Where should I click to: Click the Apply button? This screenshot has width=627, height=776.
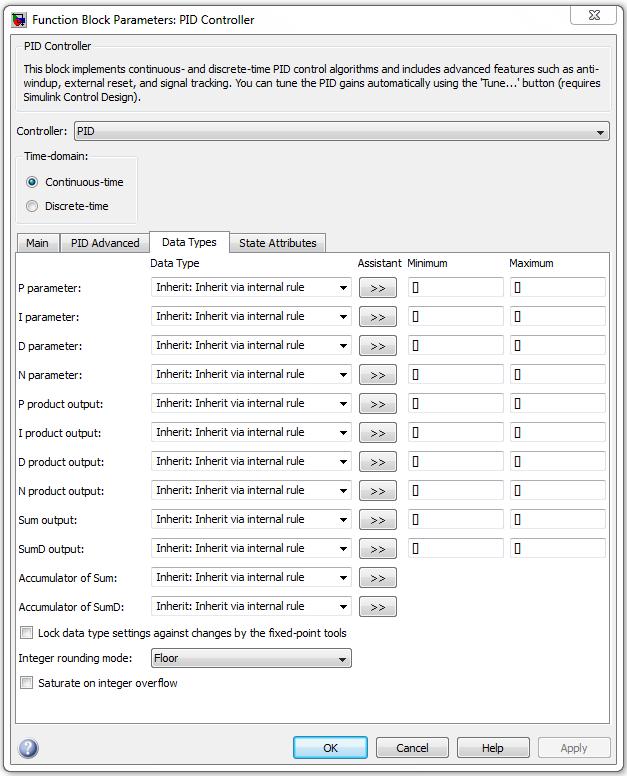point(574,748)
